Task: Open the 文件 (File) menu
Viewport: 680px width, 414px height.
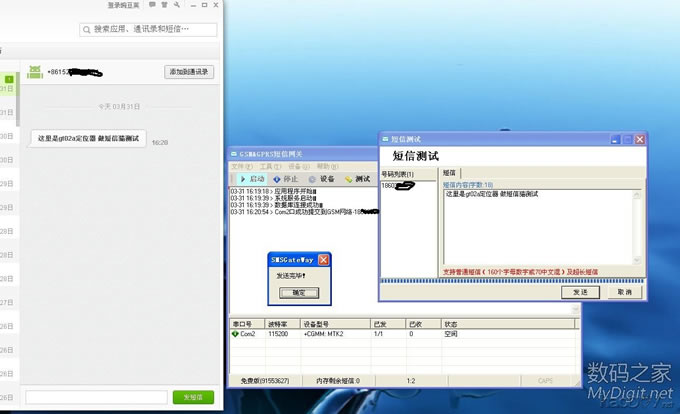Action: [x=242, y=166]
